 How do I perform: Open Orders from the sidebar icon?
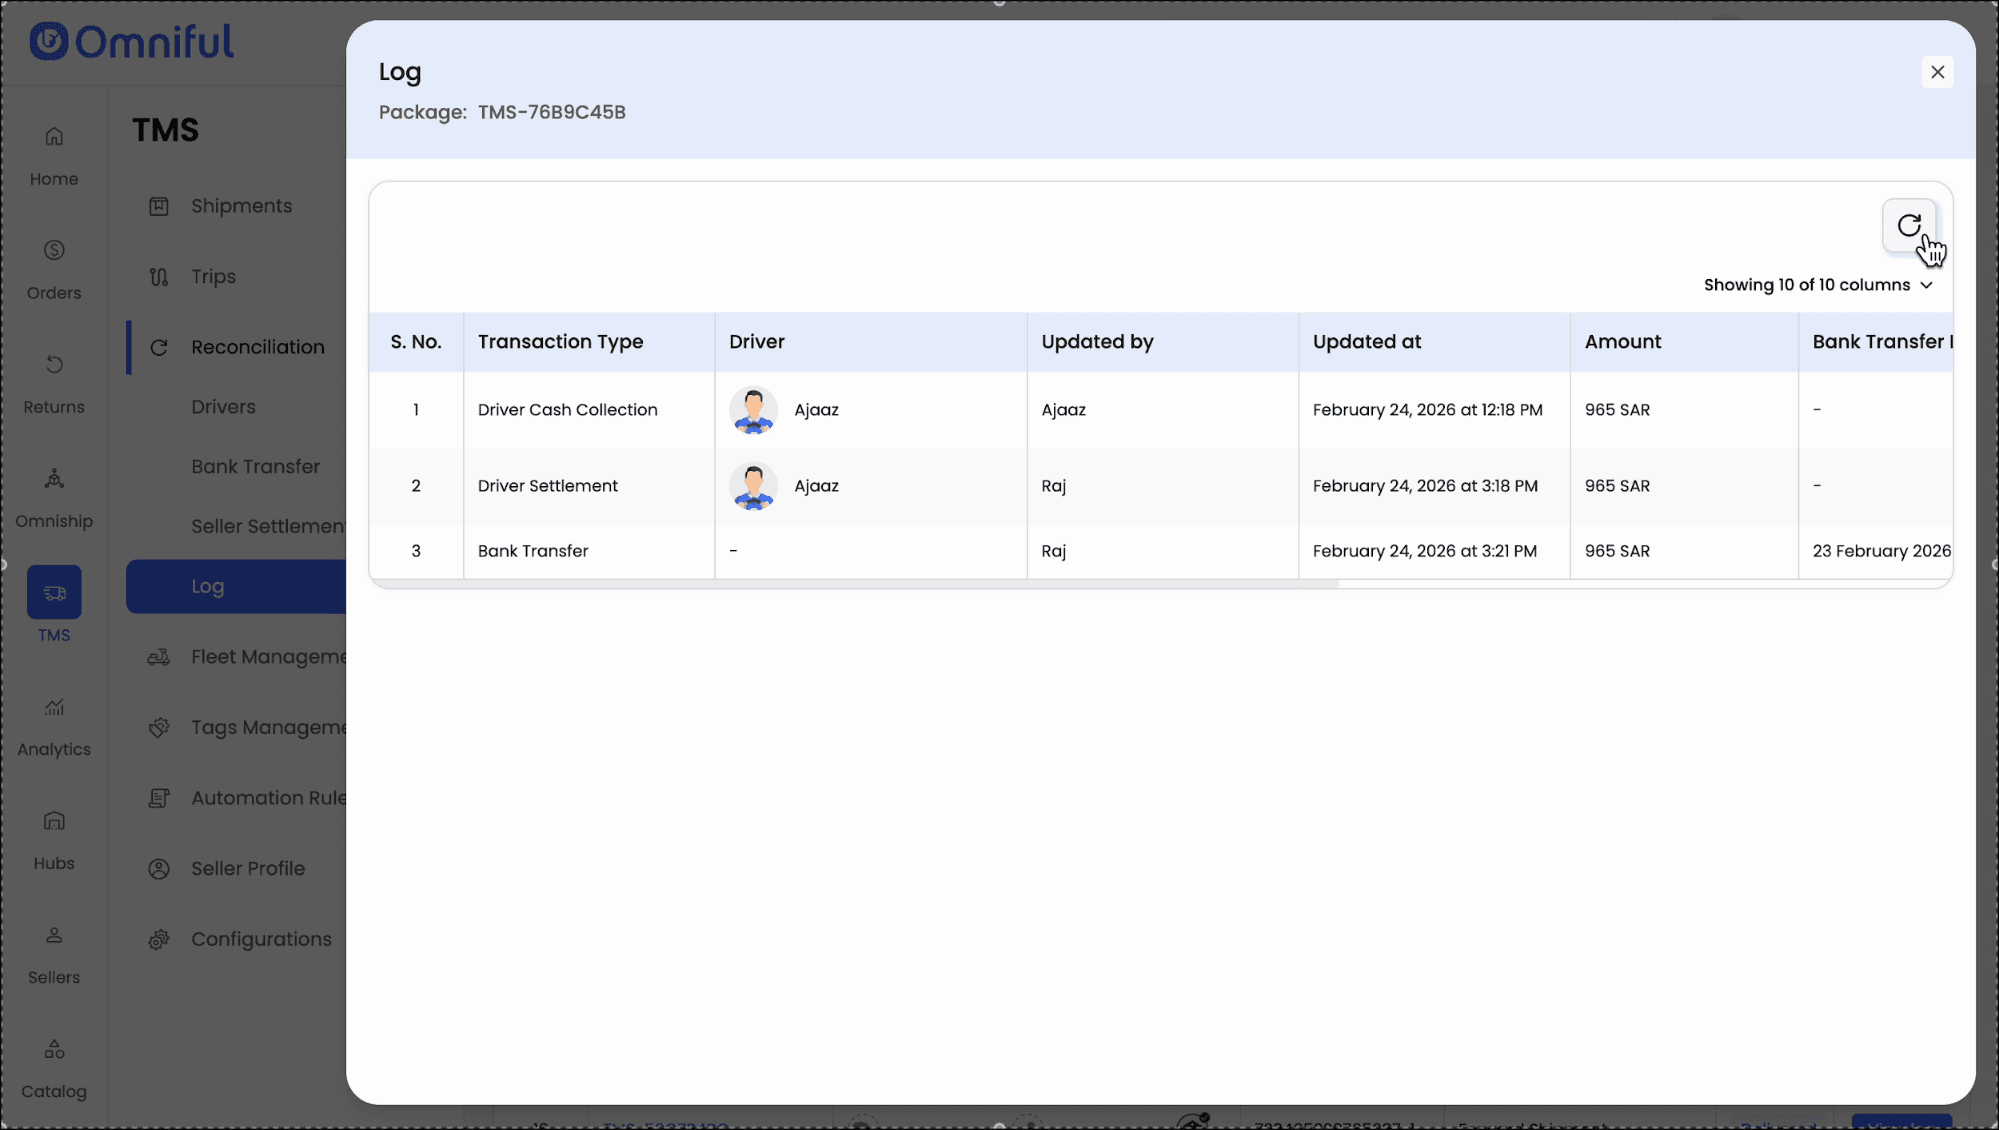[x=54, y=251]
